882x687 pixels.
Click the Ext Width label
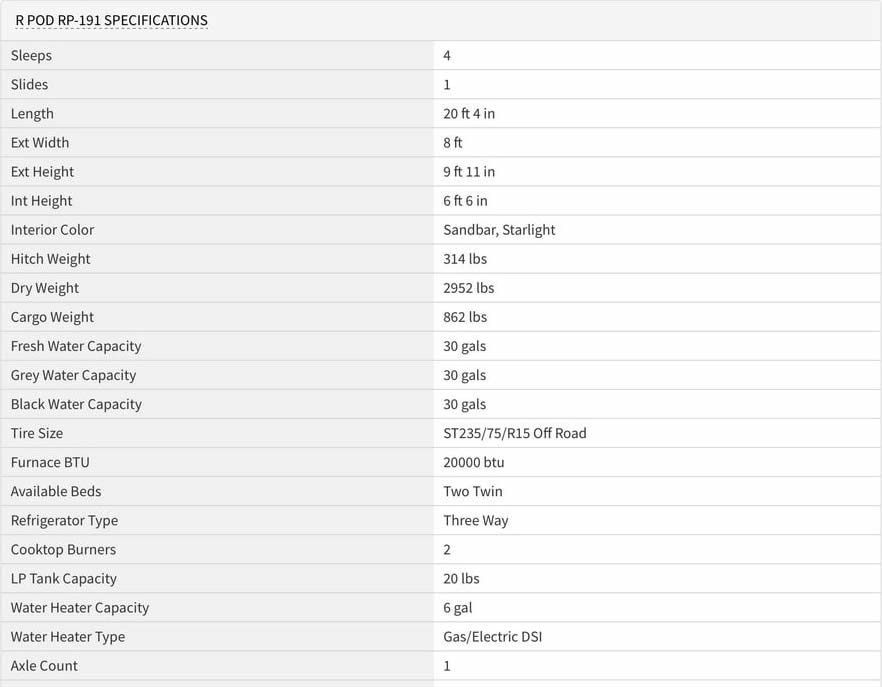40,142
